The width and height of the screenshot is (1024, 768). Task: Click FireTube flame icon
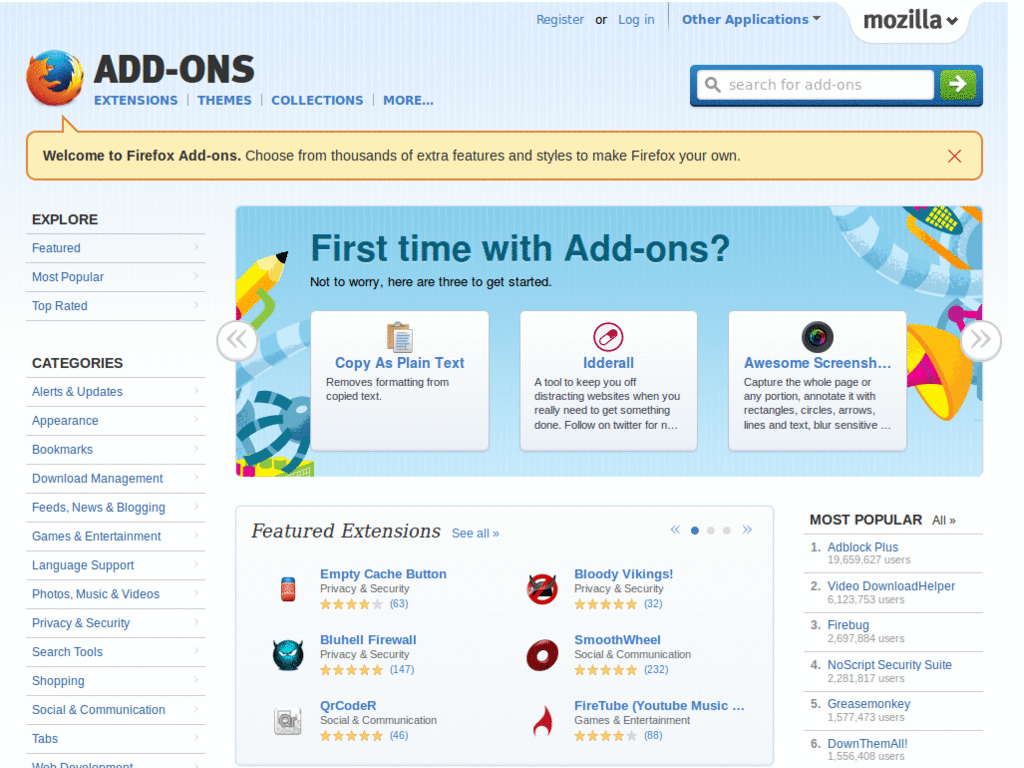[x=542, y=721]
